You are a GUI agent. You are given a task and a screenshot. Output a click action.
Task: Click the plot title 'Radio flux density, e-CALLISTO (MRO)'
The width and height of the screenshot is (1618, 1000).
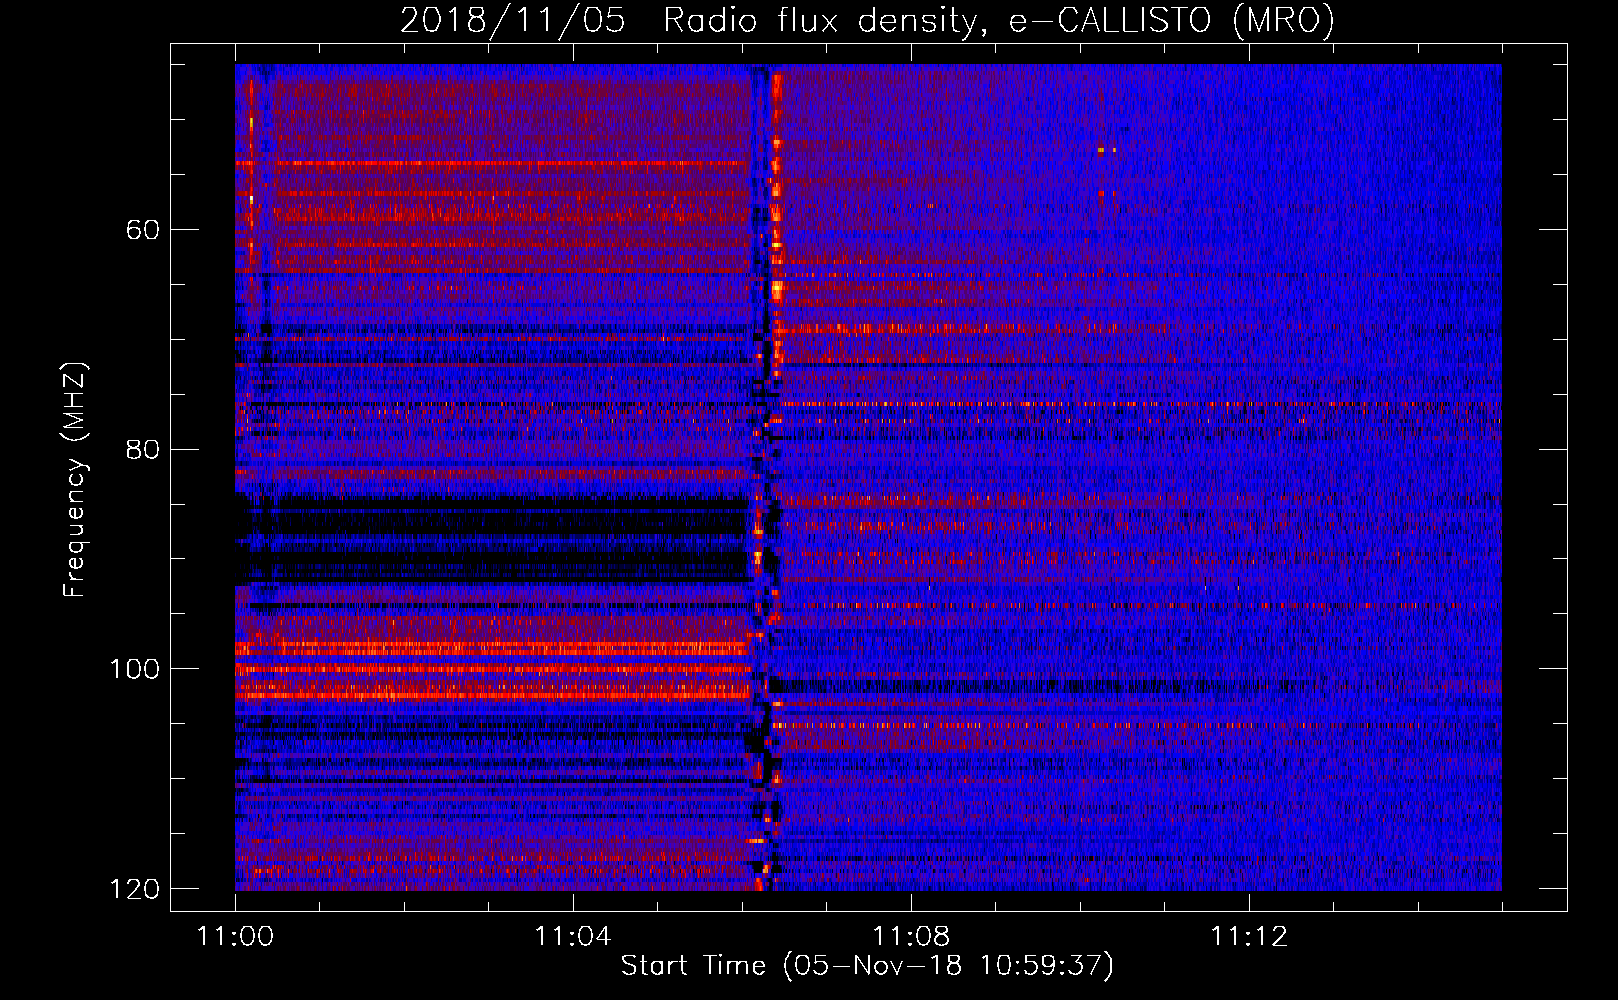click(998, 21)
